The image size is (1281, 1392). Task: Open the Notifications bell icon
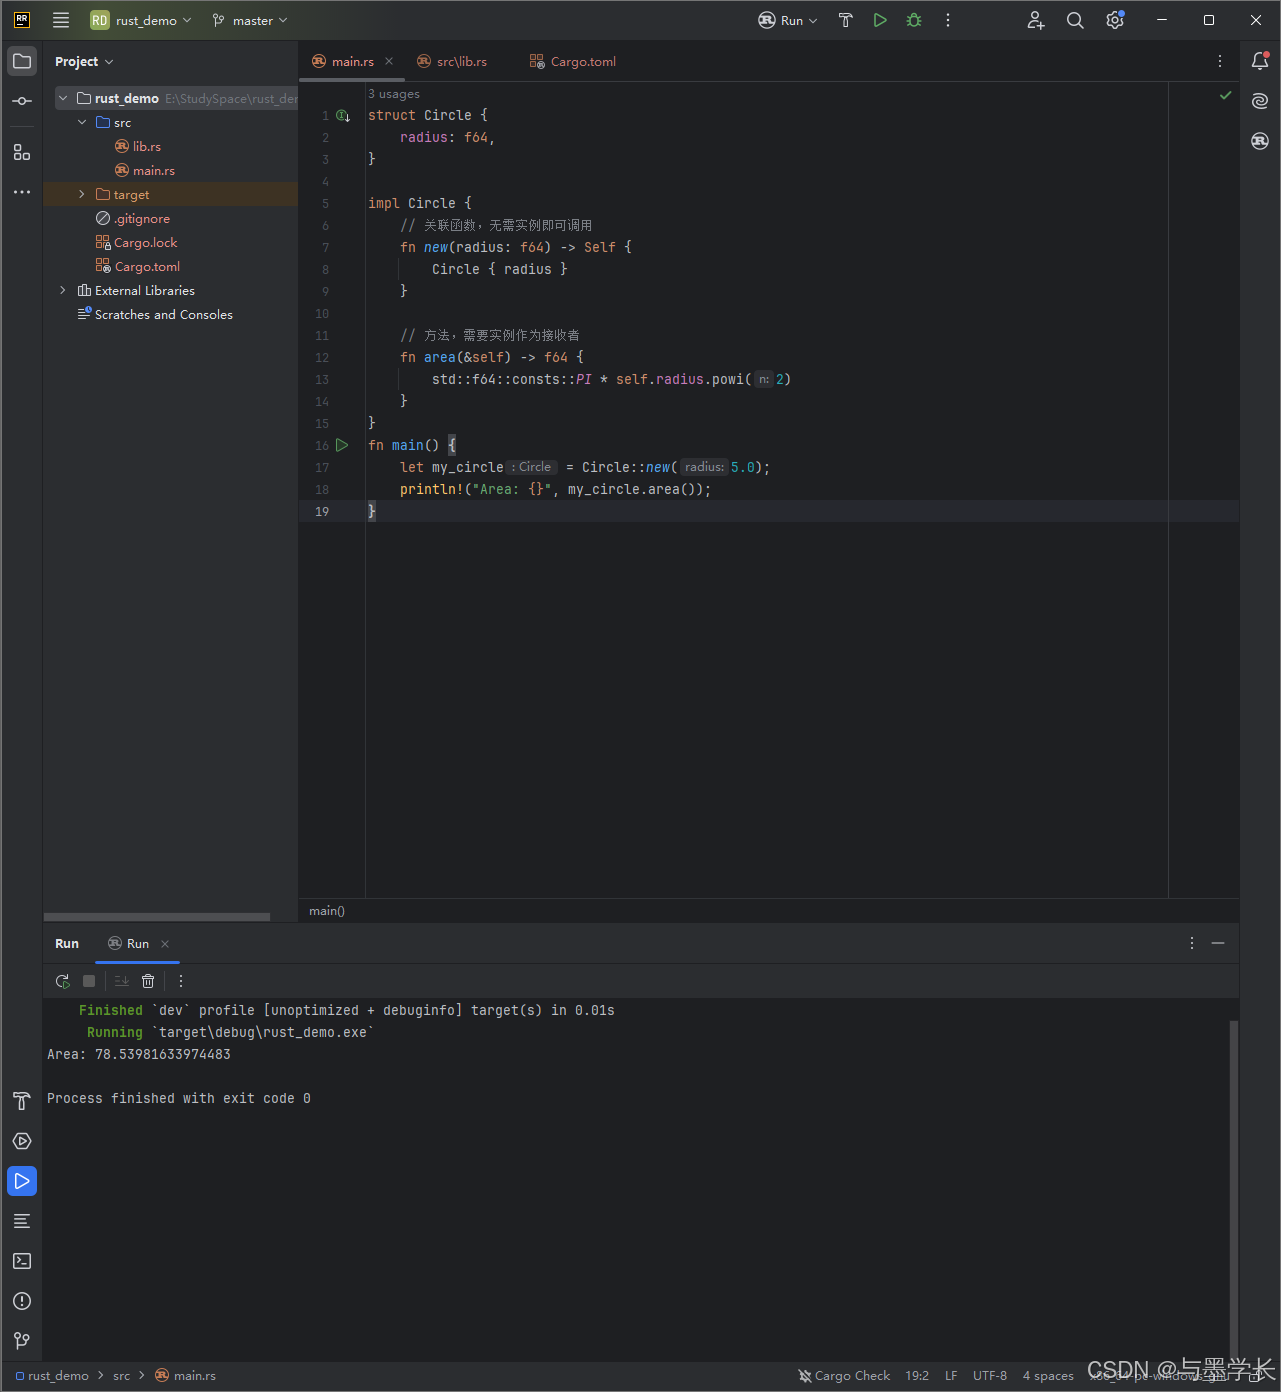click(x=1260, y=61)
